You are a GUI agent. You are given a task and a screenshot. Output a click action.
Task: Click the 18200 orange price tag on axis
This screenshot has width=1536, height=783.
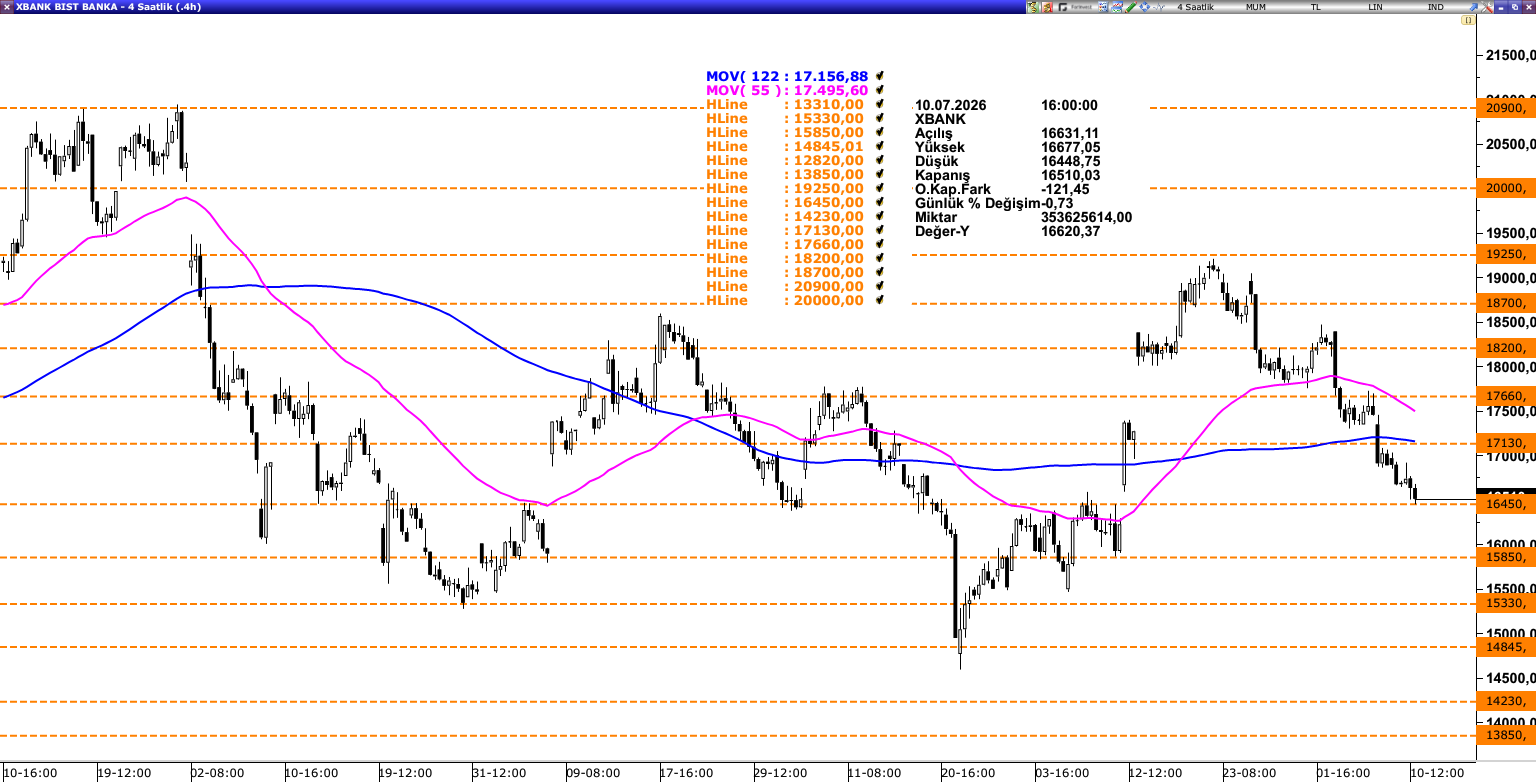point(1506,348)
